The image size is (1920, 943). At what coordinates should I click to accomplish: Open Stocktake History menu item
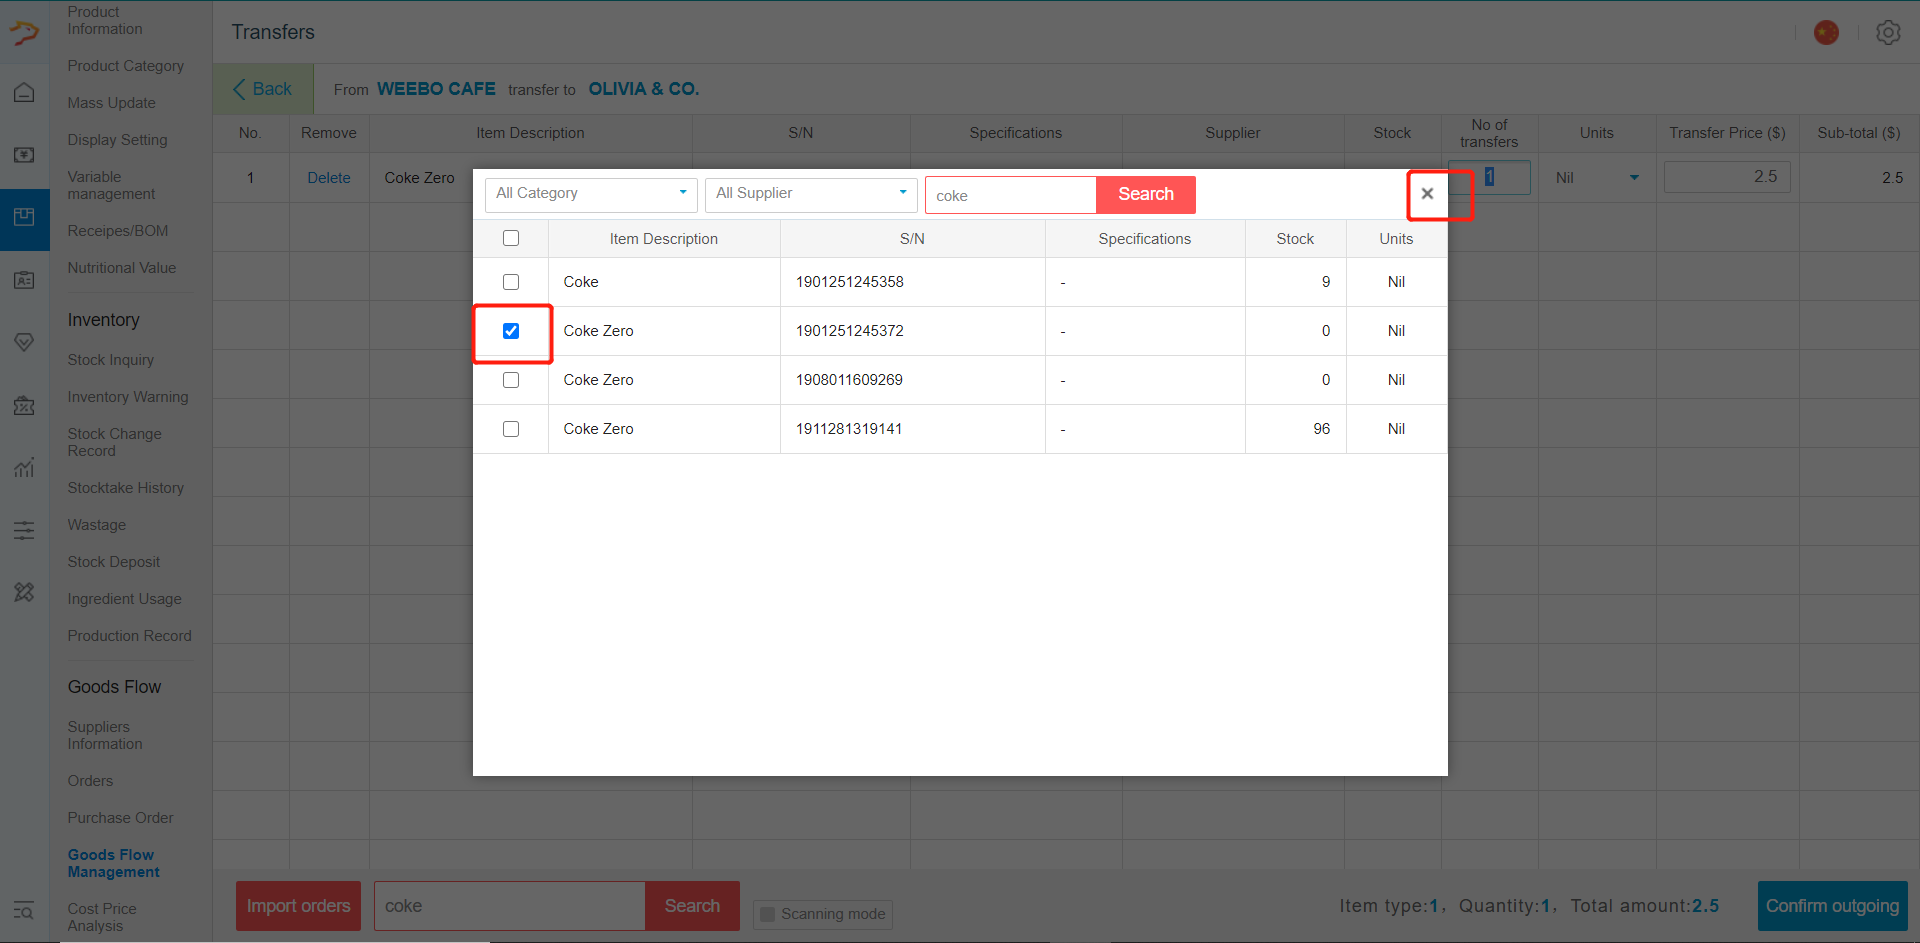coord(126,488)
